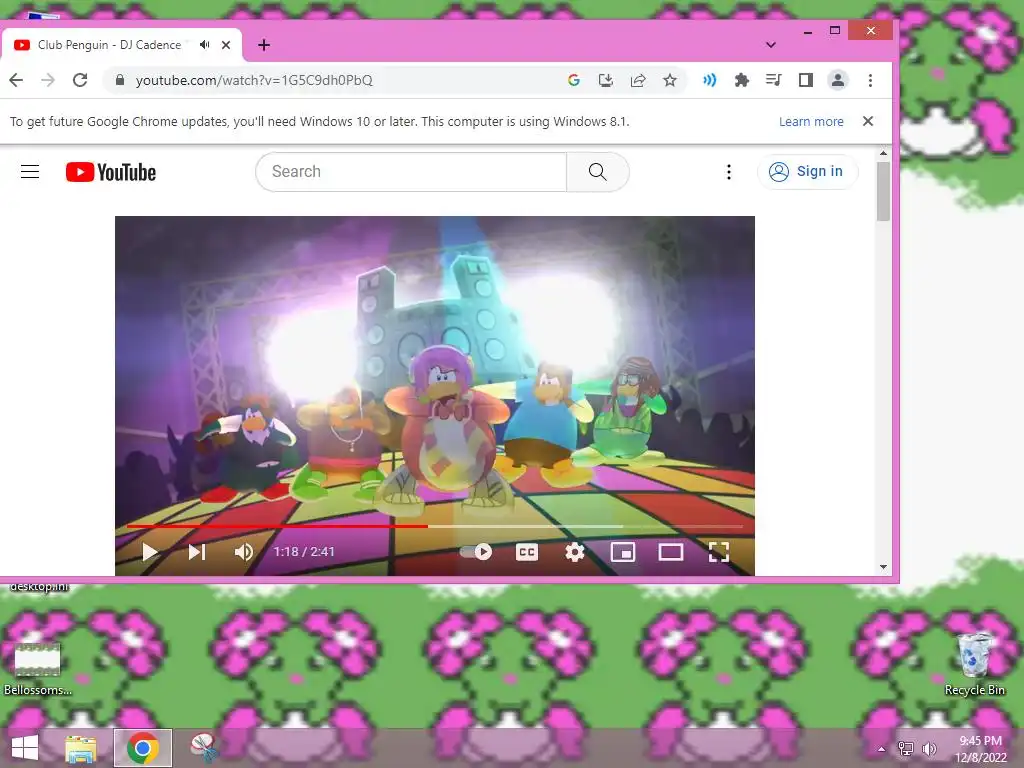Reload the YouTube page

80,80
